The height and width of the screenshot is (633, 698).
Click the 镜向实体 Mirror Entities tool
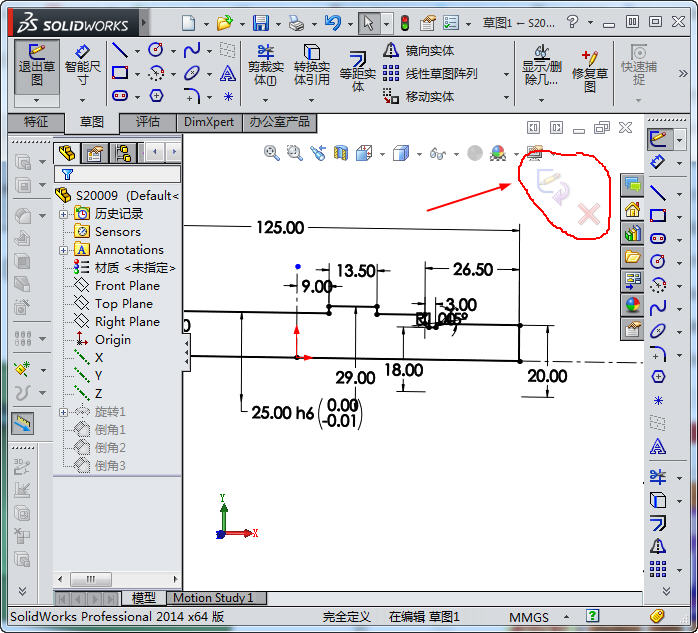[x=418, y=50]
